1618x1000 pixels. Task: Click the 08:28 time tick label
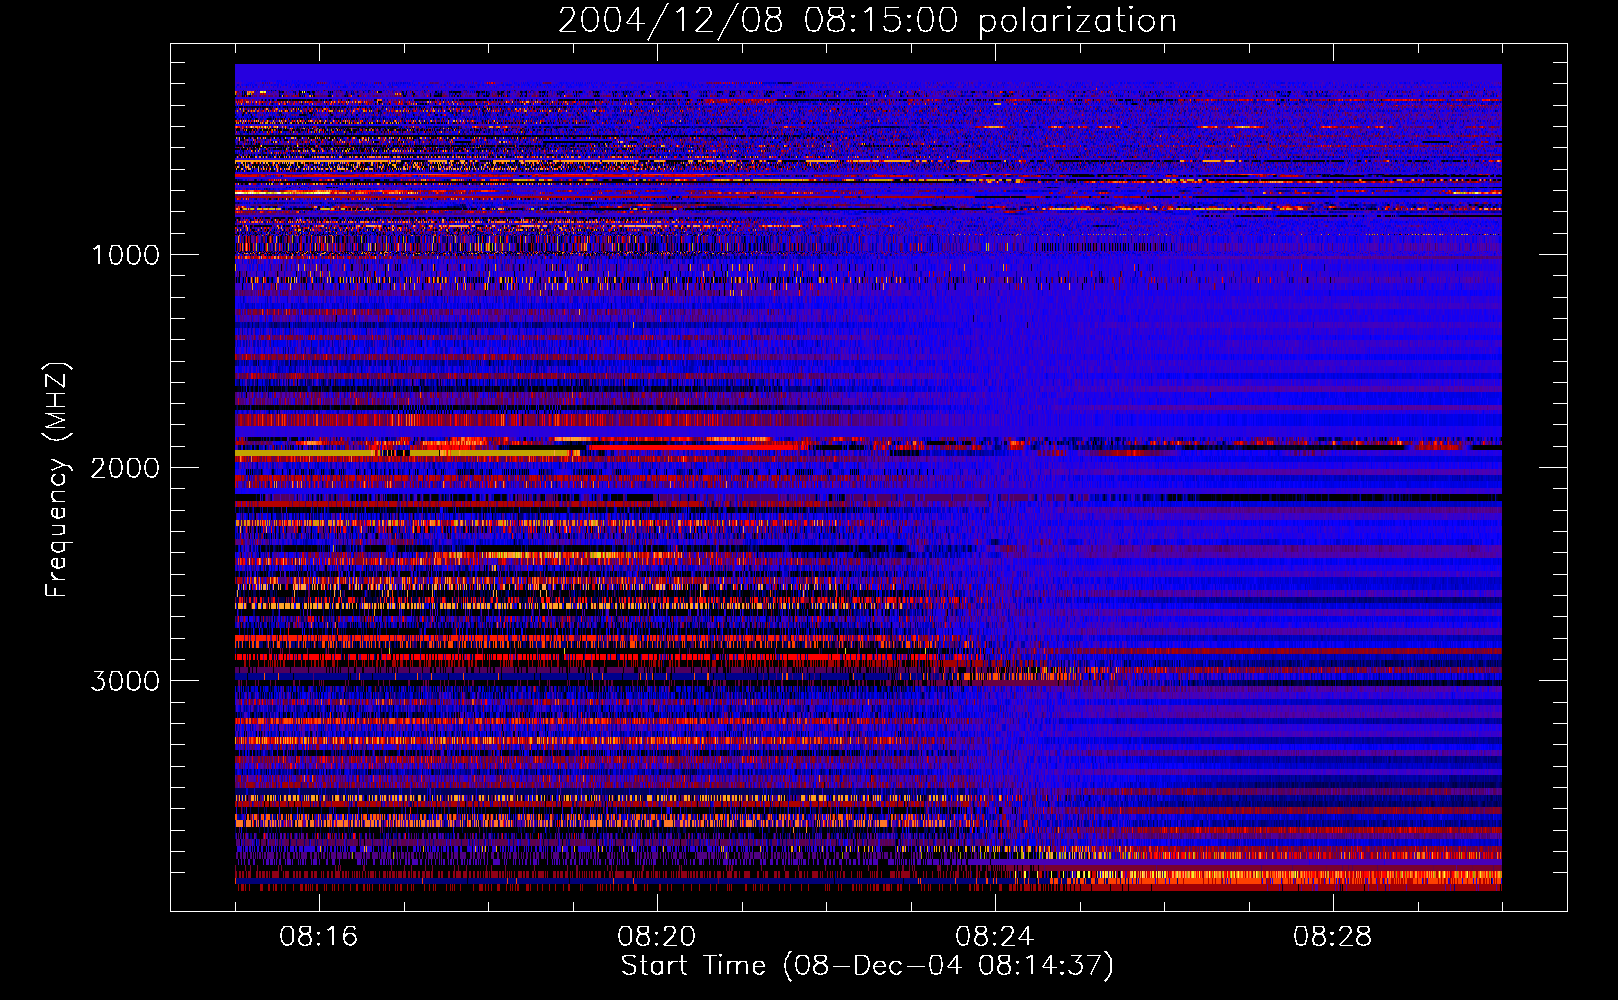pos(1333,937)
